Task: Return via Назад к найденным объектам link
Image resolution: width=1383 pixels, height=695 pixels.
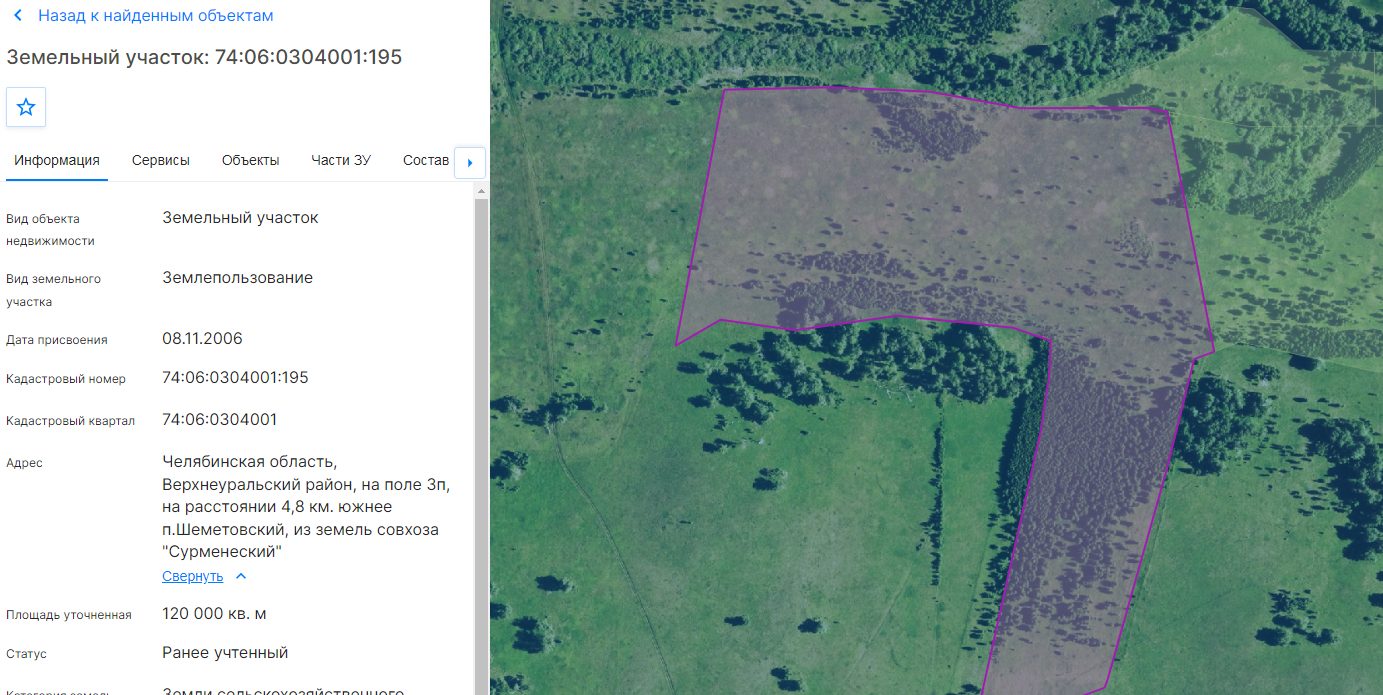Action: tap(155, 16)
